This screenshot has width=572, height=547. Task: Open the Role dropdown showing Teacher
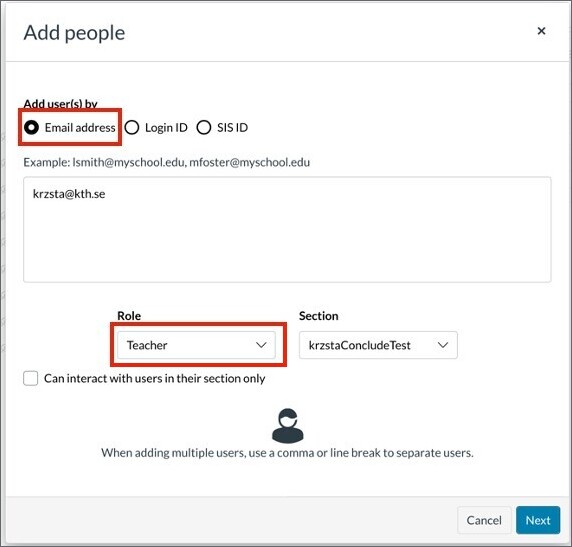(x=196, y=345)
